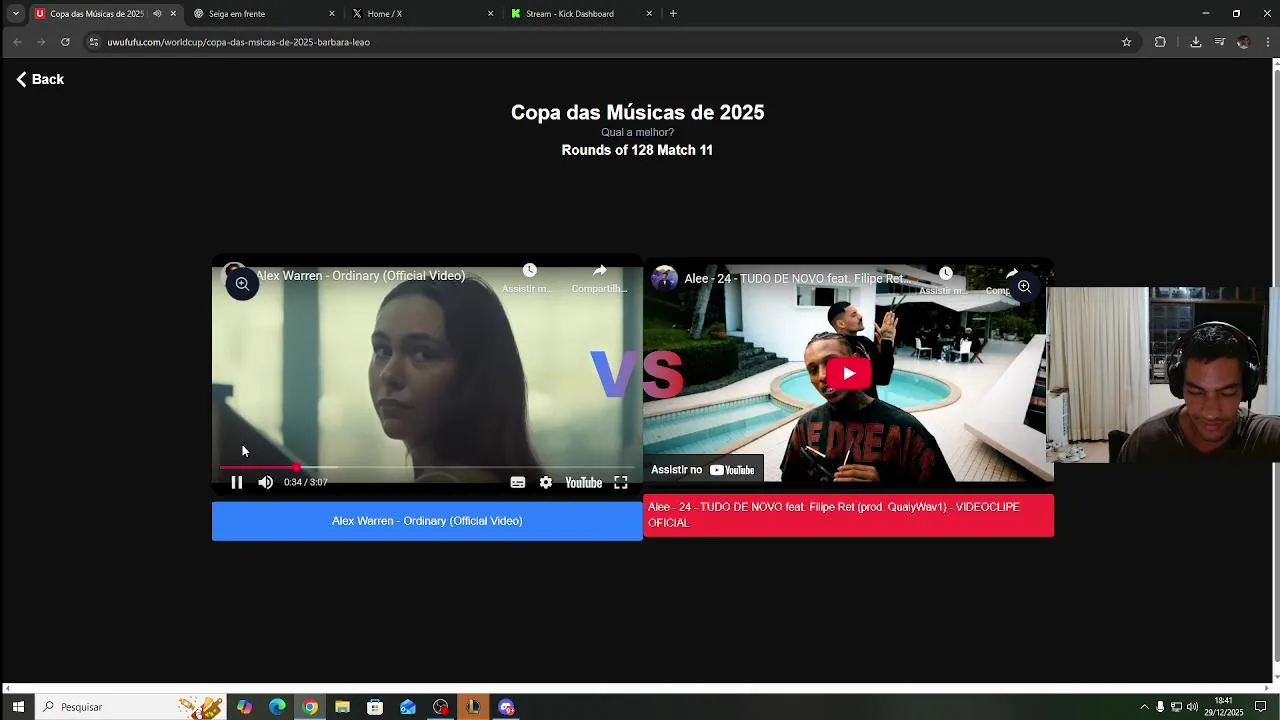Zoom the left video with magnifier icon
This screenshot has width=1280, height=720.
click(x=242, y=284)
